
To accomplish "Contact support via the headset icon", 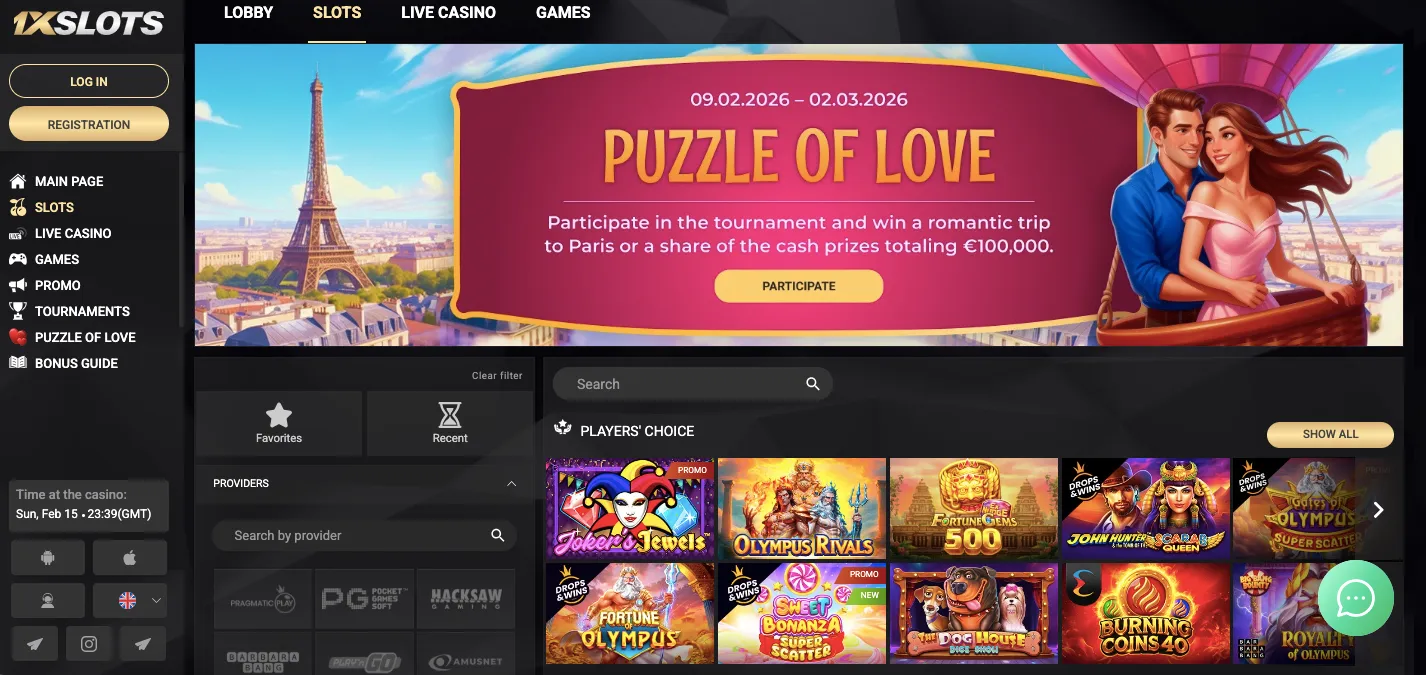I will [48, 601].
